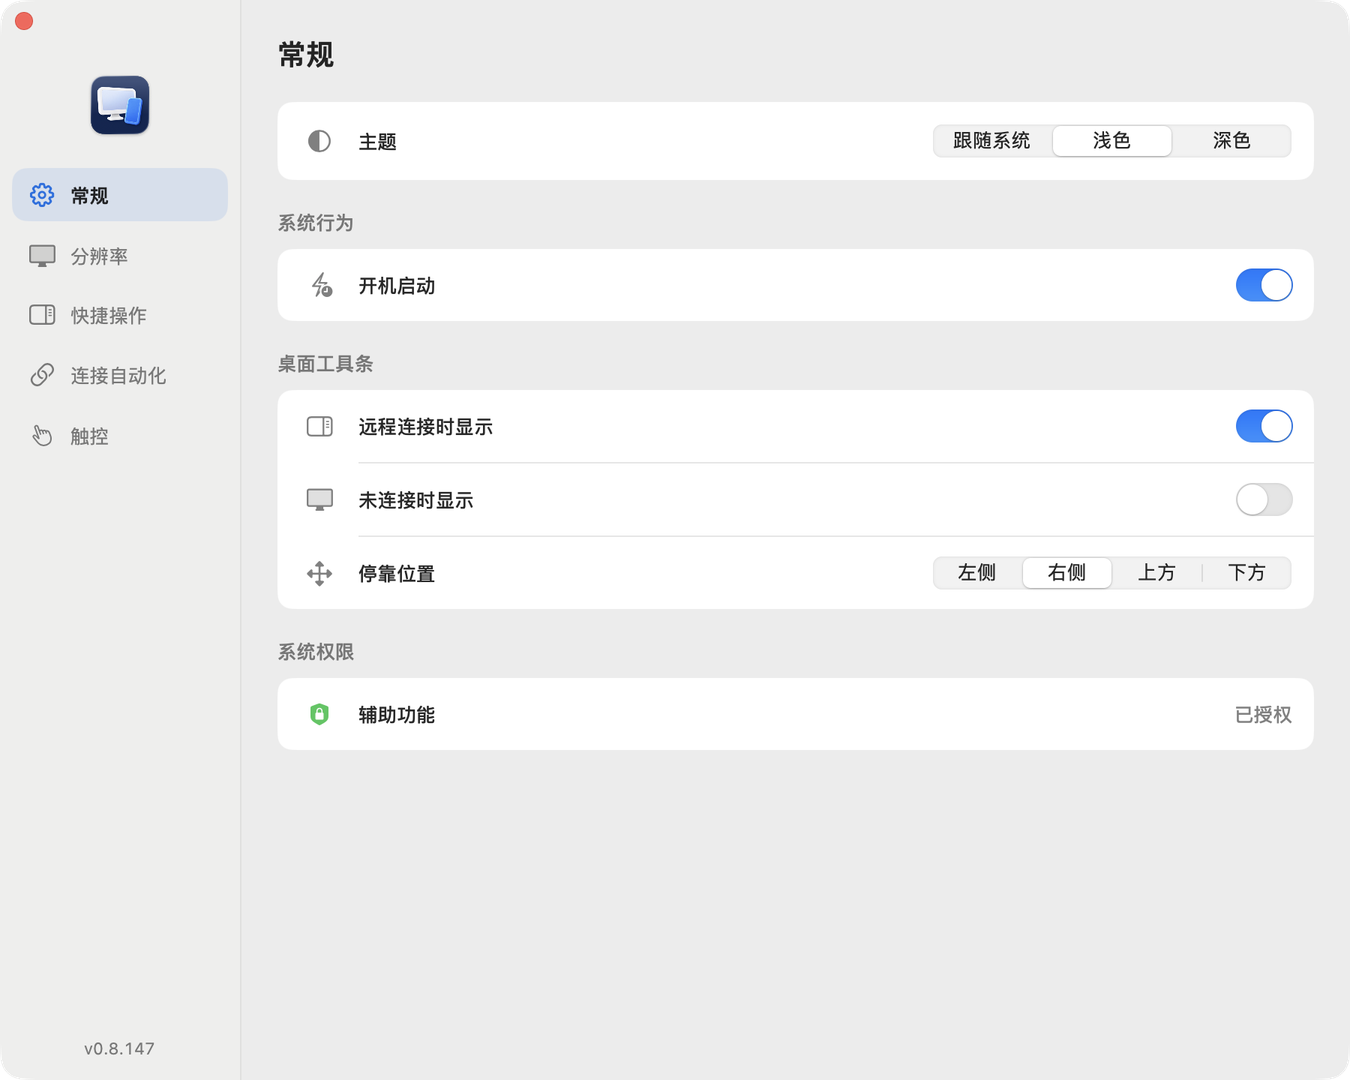
Task: Click the move arrows icon beside 停靠位置
Action: point(320,574)
